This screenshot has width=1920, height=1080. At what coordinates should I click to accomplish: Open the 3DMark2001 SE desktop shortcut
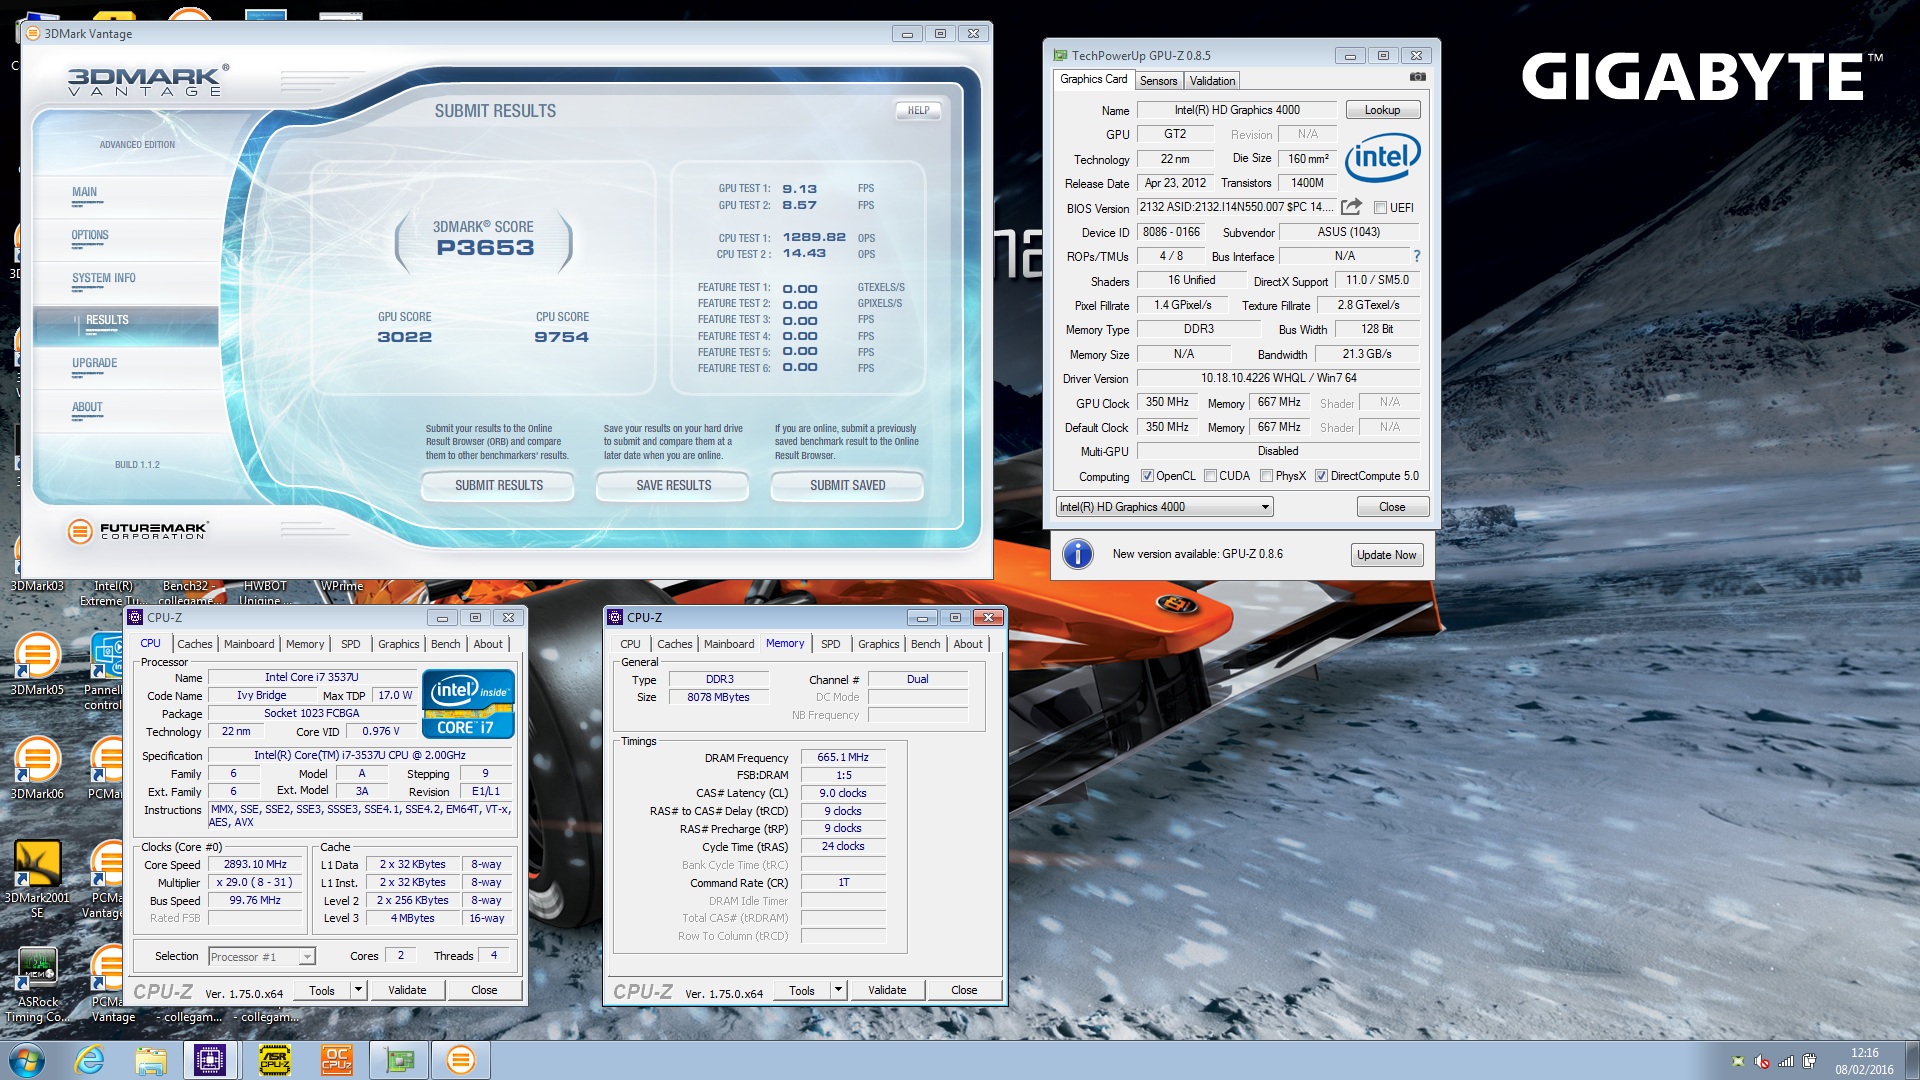(37, 878)
